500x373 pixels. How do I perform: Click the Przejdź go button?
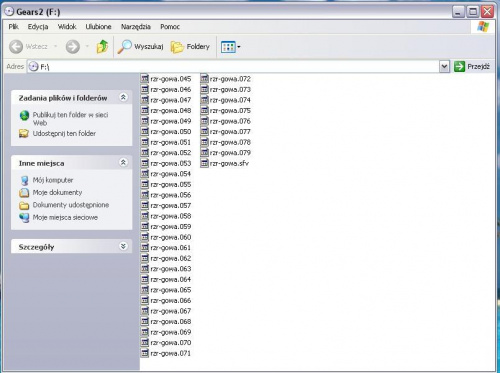tap(472, 66)
